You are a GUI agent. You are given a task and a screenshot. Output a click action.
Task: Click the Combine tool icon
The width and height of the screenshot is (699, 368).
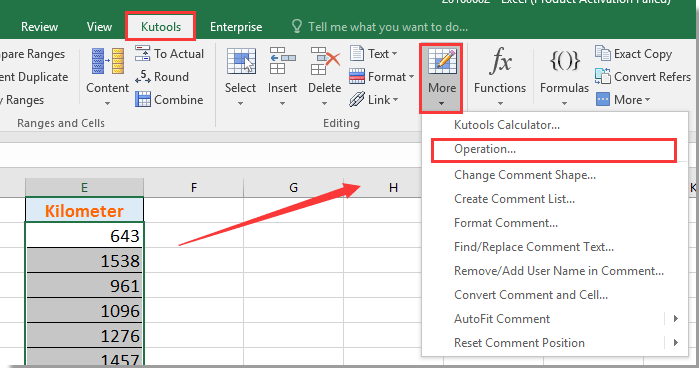point(143,99)
